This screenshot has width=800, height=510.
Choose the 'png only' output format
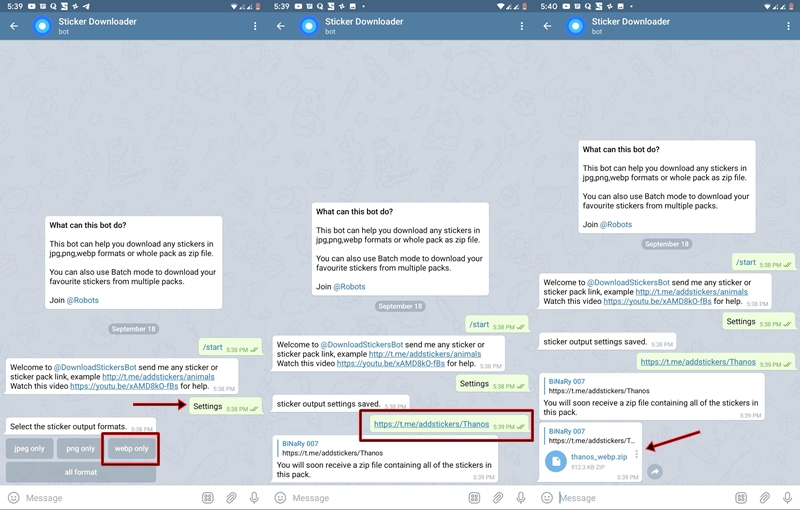click(81, 449)
